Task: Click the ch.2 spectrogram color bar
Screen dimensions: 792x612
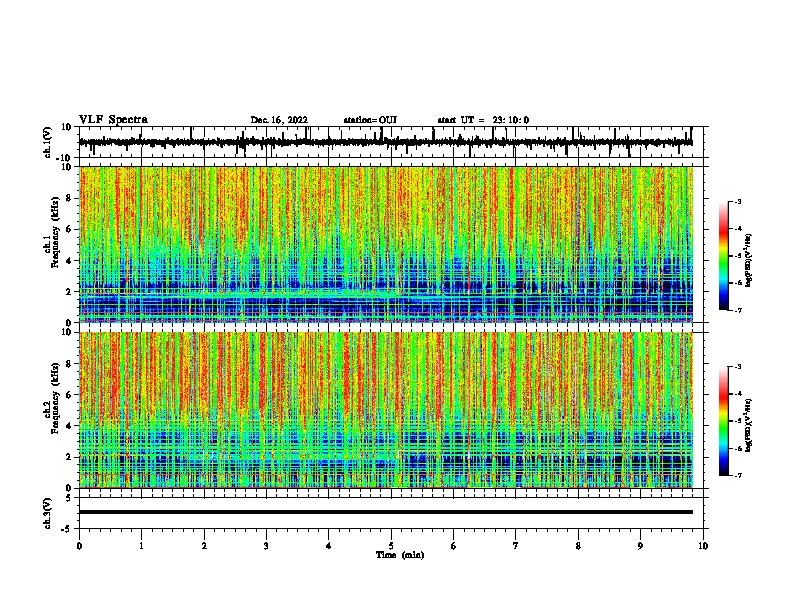Action: (723, 421)
